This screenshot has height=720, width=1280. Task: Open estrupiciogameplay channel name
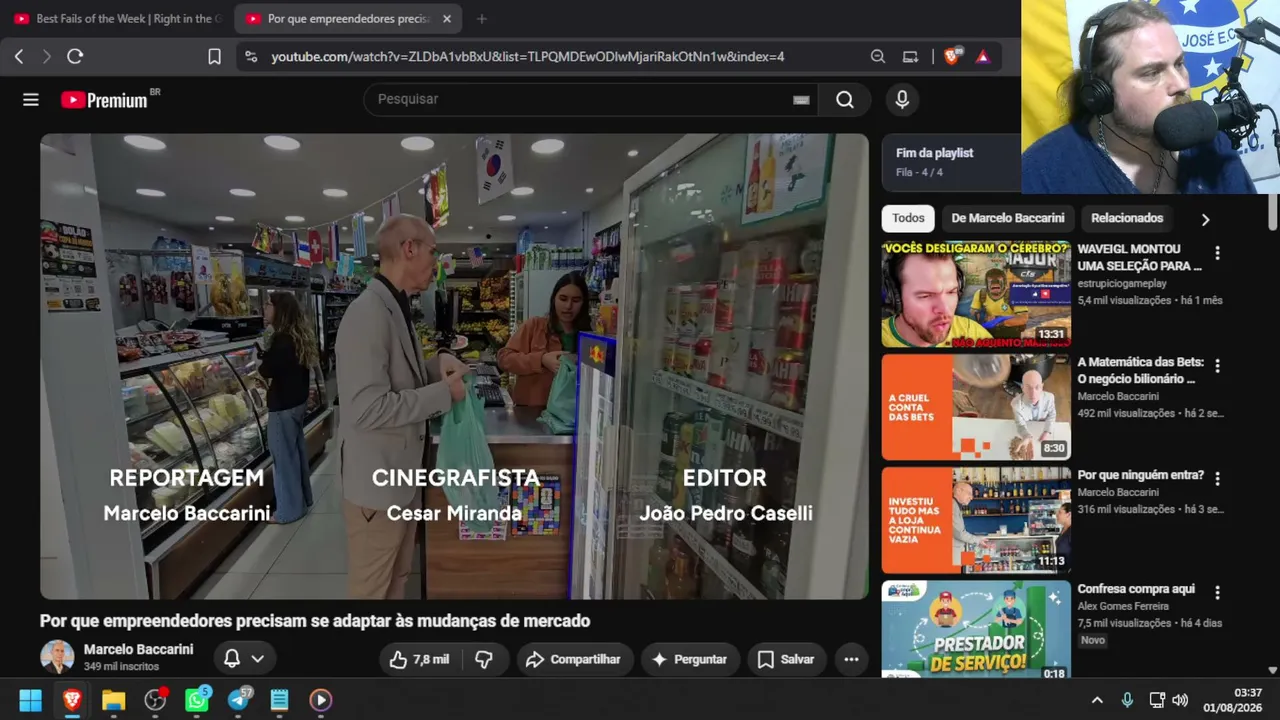click(1122, 284)
